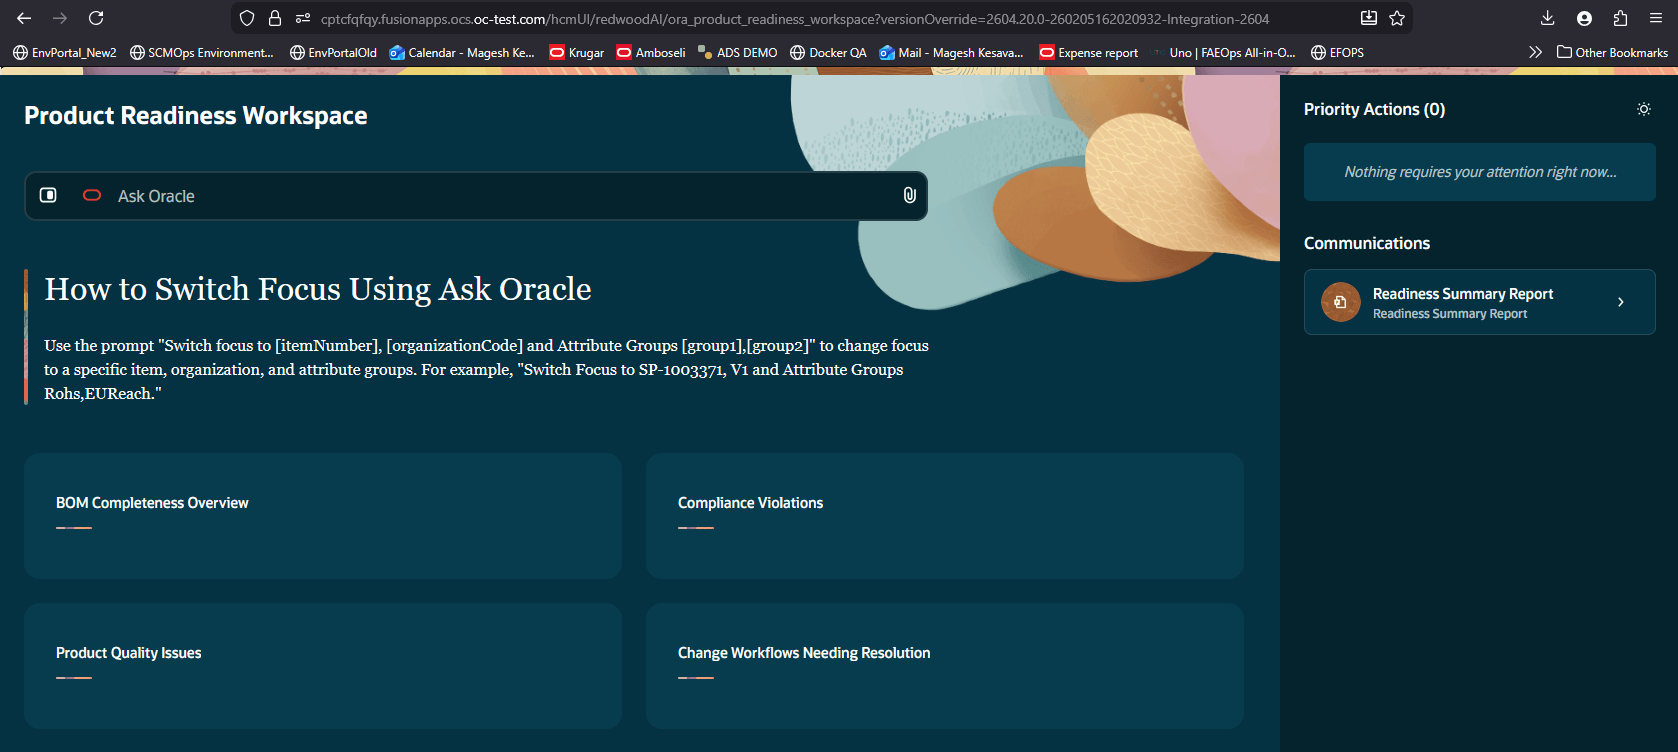
Task: Open the browser extensions puzzle icon
Action: click(x=1620, y=18)
